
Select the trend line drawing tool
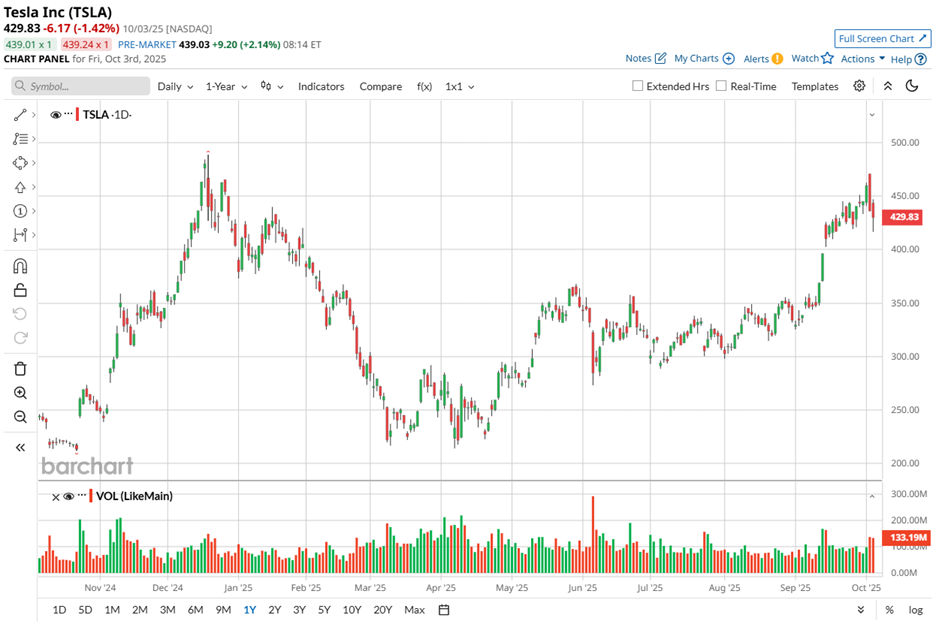[20, 115]
